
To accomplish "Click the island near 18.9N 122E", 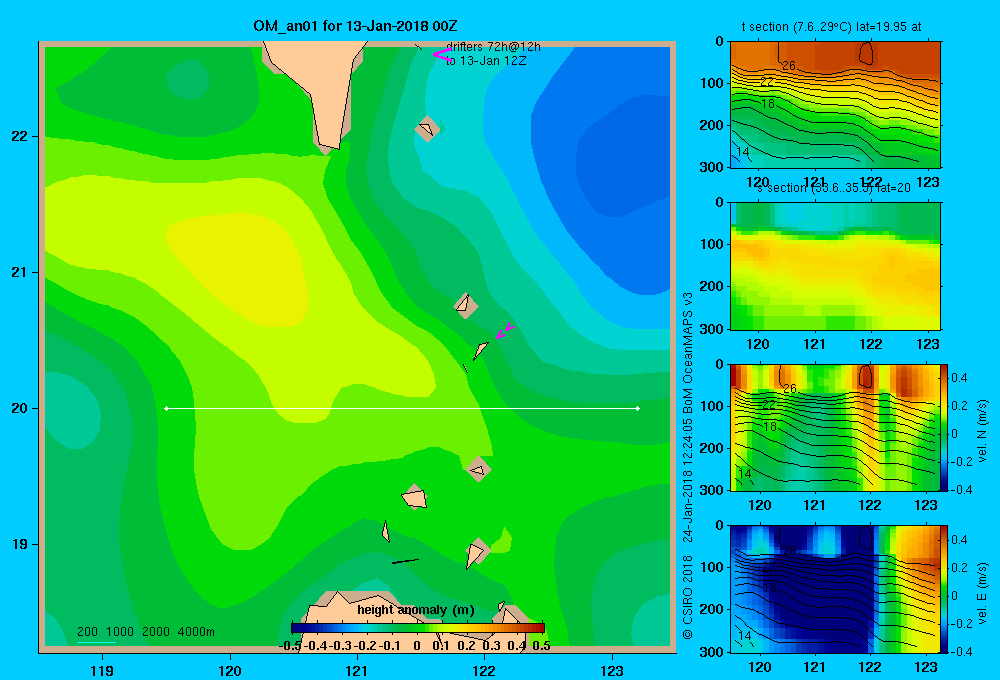I will 476,552.
